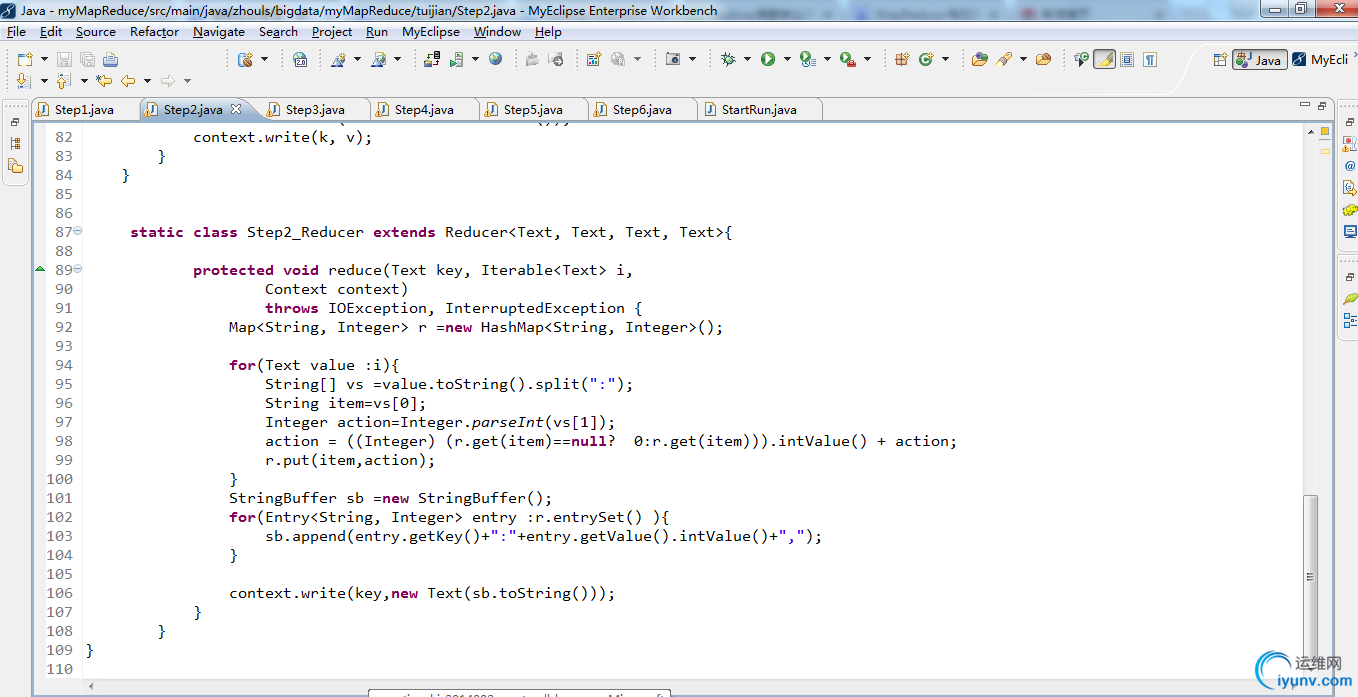
Task: Open the MyEclipse menu
Action: click(431, 31)
